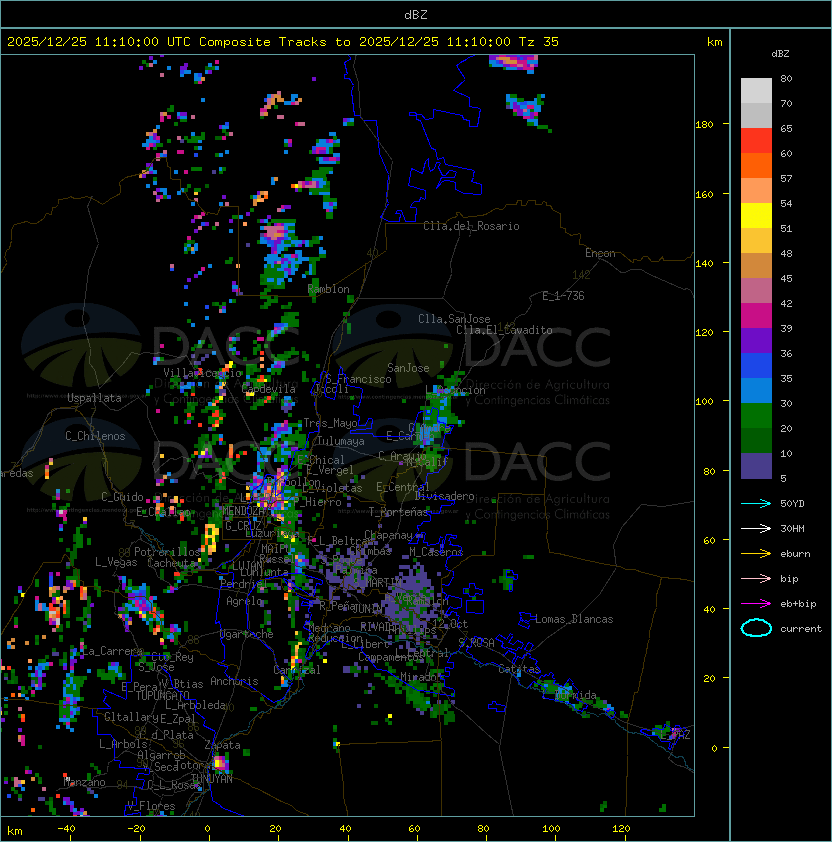Pick the red swatch in dBZ legend
The height and width of the screenshot is (842, 832).
[x=756, y=140]
